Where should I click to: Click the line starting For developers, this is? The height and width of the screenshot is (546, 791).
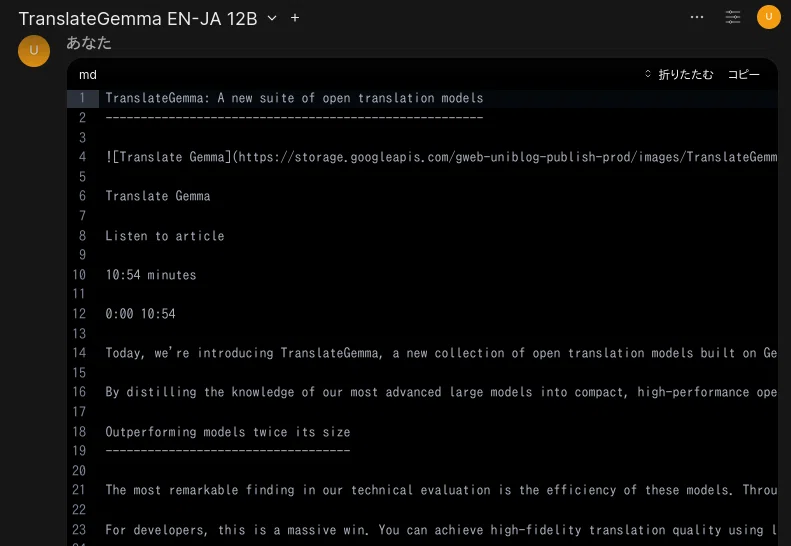[441, 529]
